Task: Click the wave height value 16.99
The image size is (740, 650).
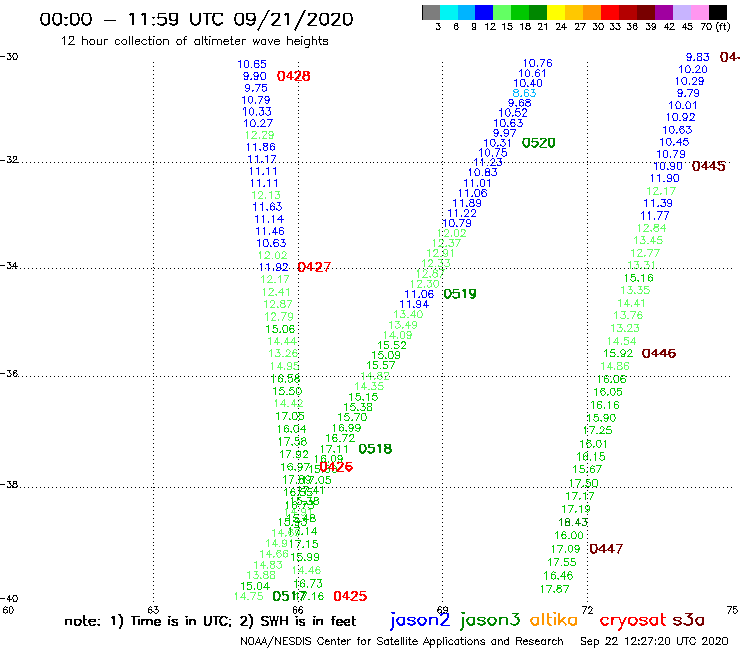Action: coord(346,428)
